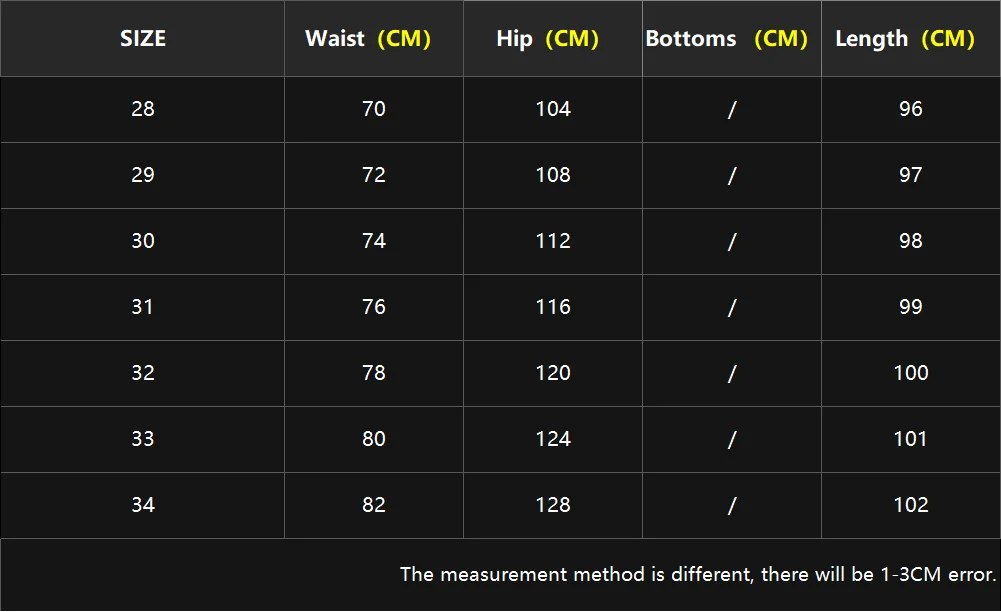Image resolution: width=1001 pixels, height=612 pixels.
Task: Click hip measurement 116
Action: click(x=553, y=307)
